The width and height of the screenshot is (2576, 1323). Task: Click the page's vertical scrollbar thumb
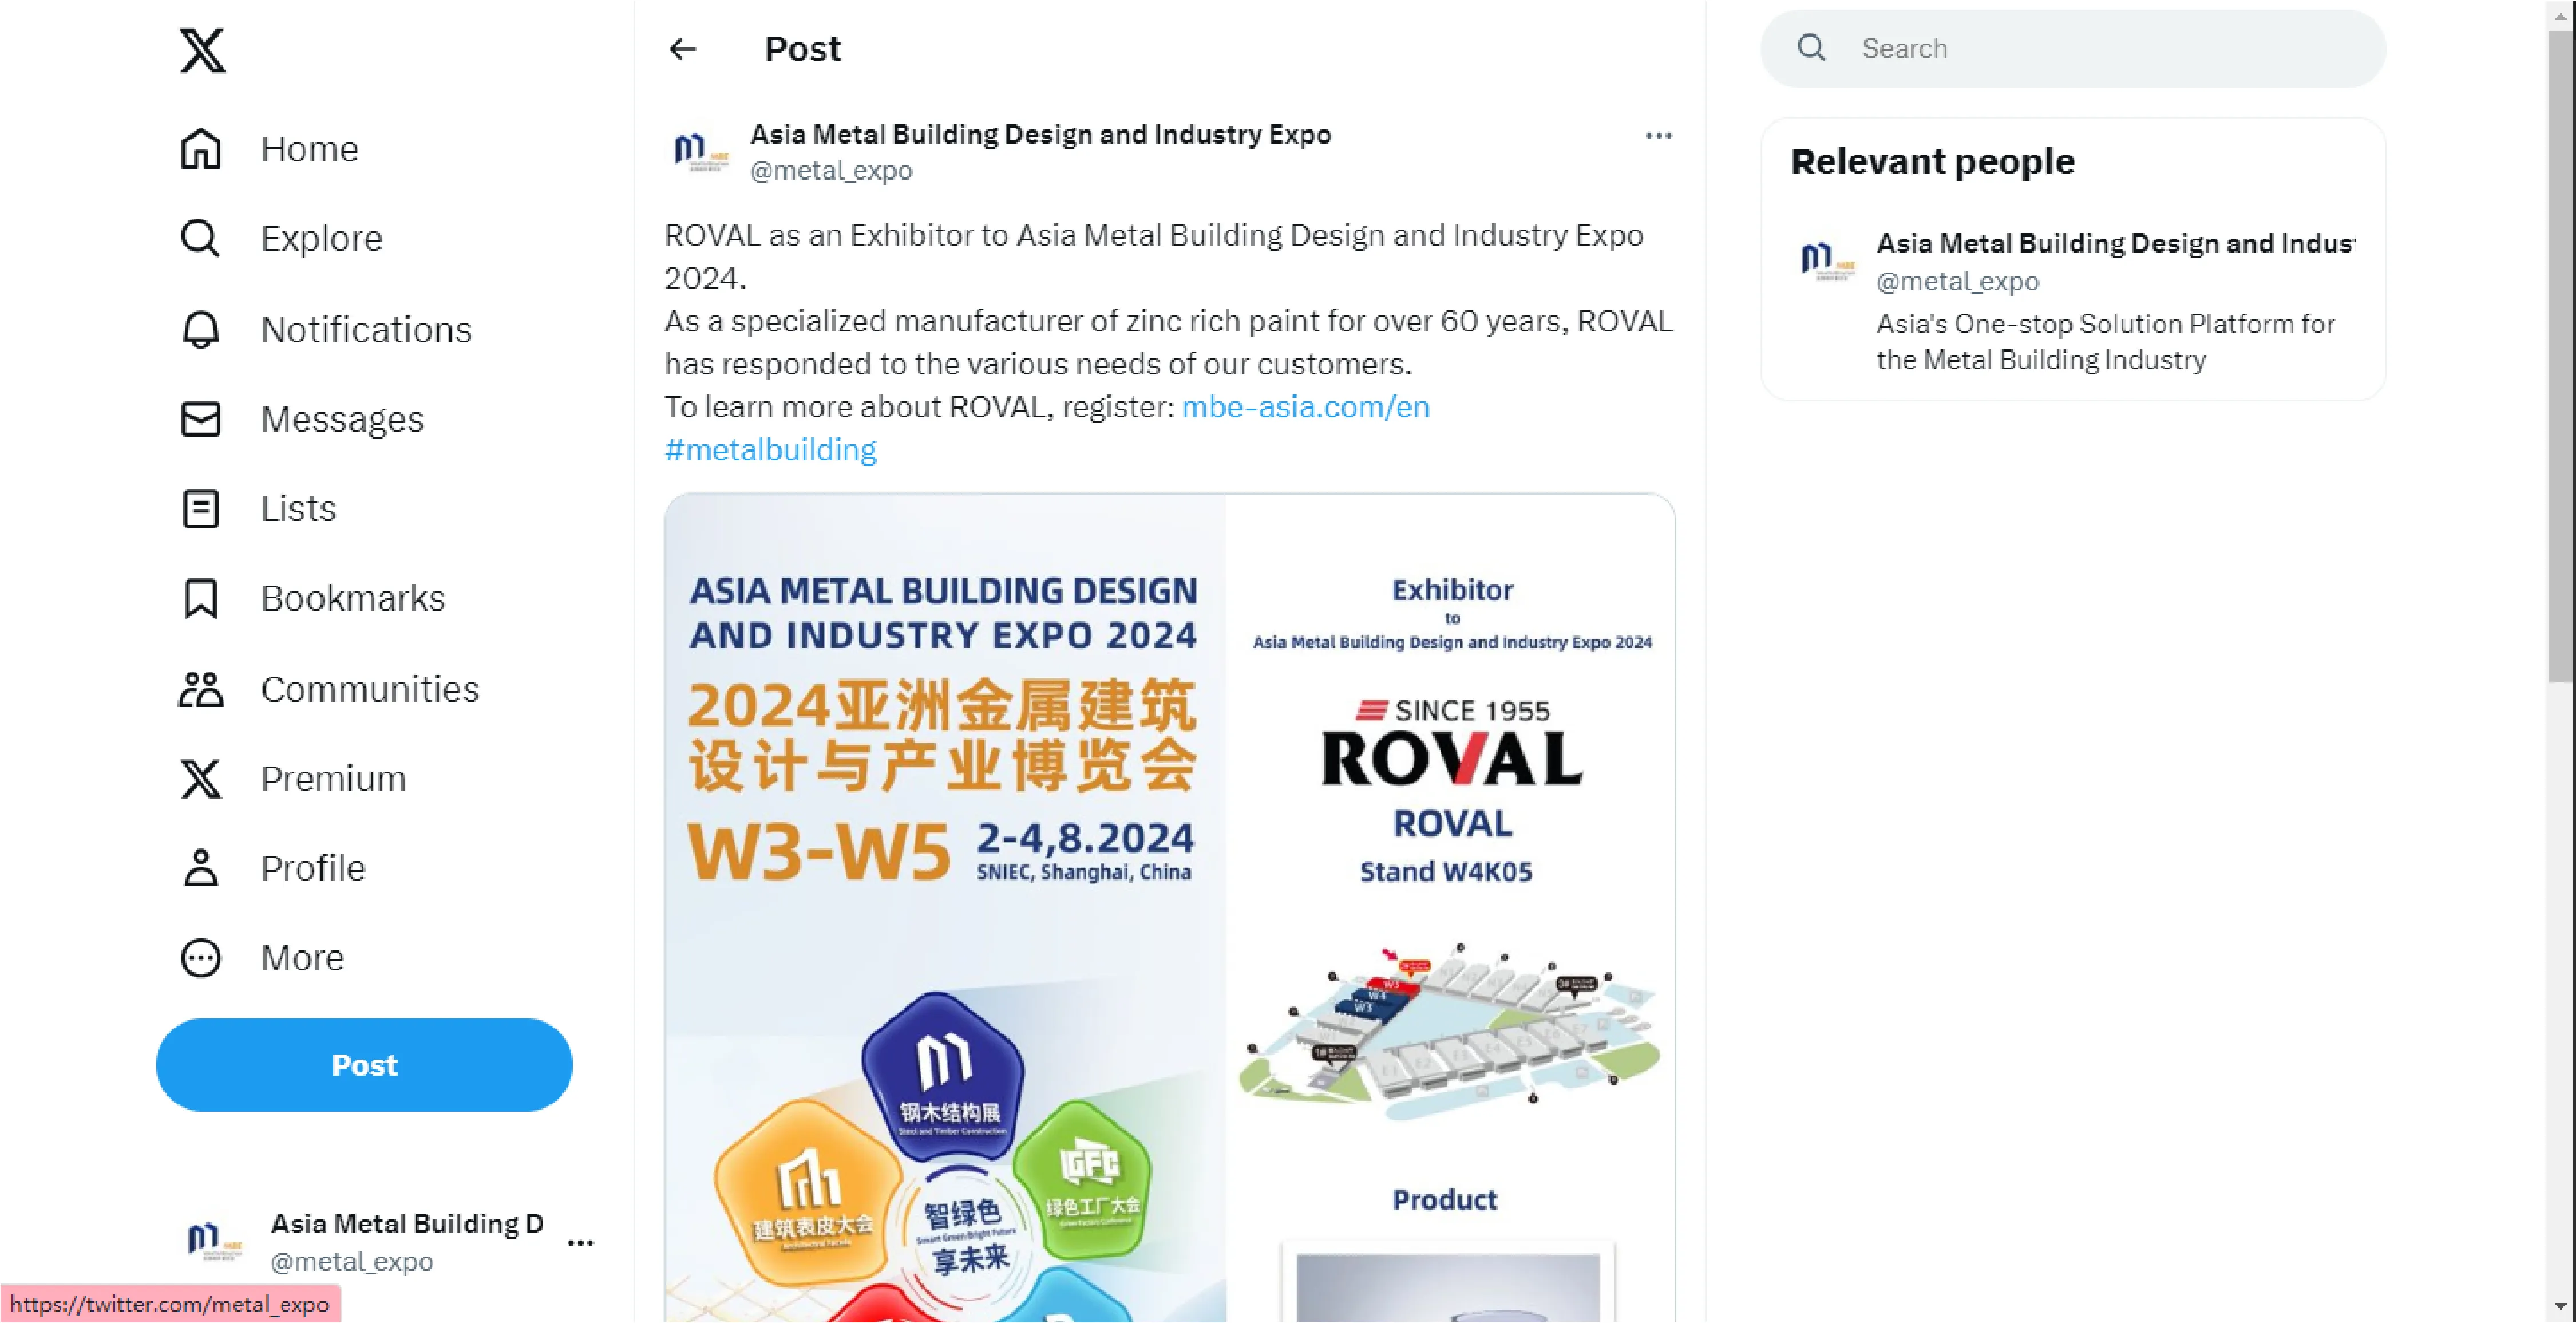coord(2560,357)
